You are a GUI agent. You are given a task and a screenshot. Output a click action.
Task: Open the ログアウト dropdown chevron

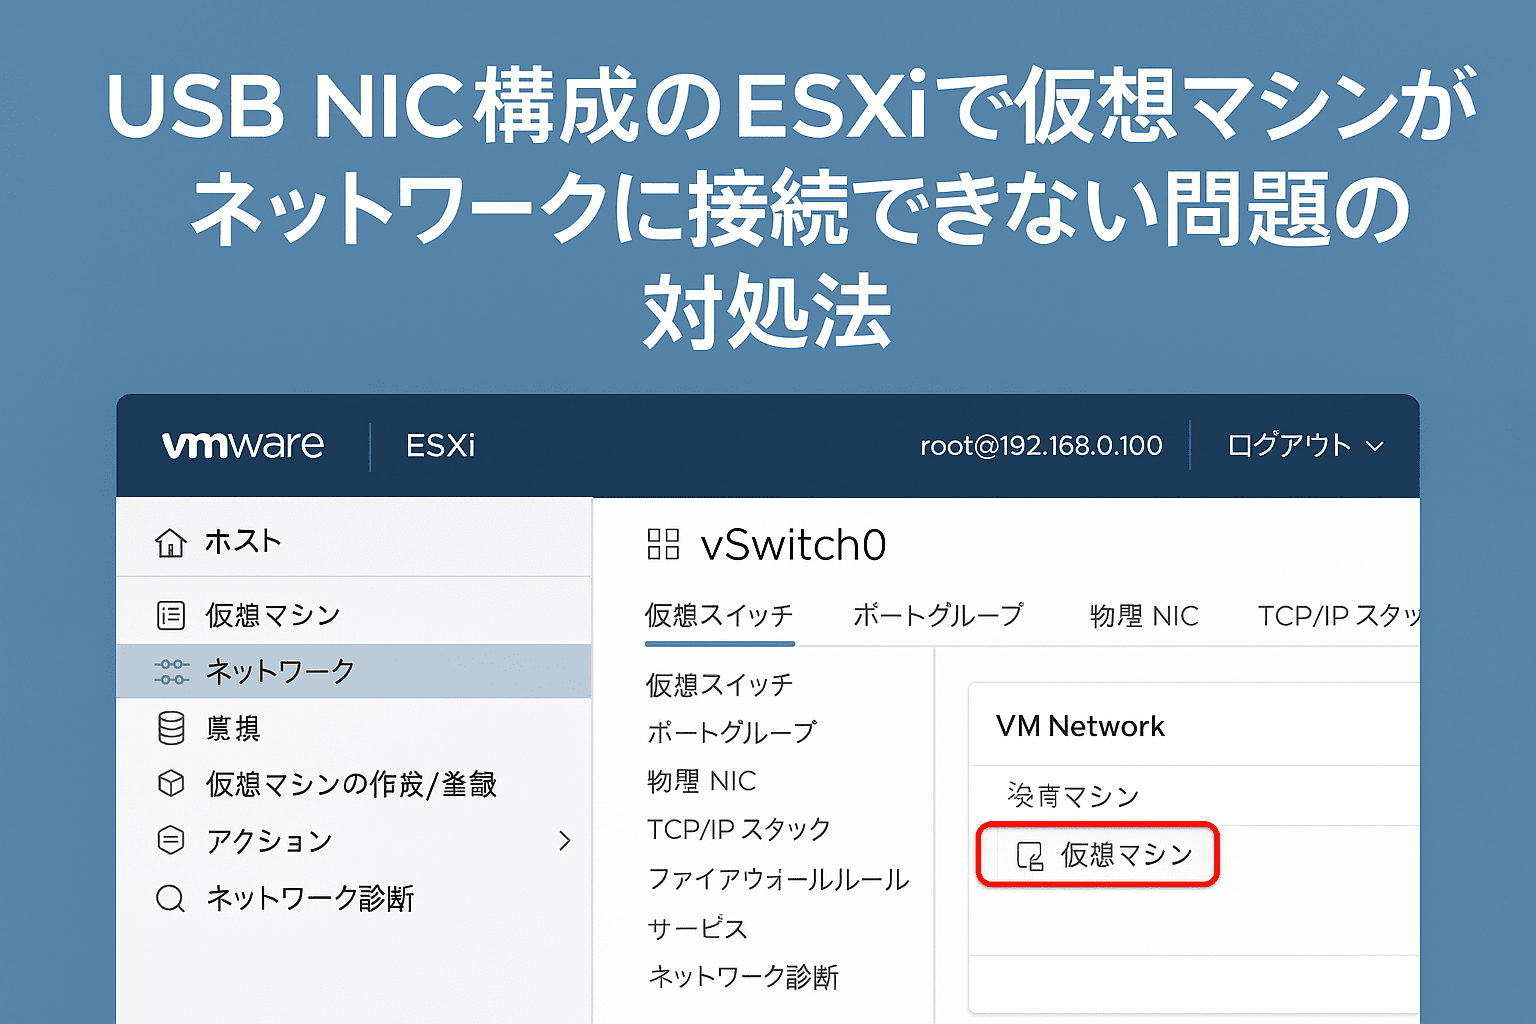(1375, 446)
